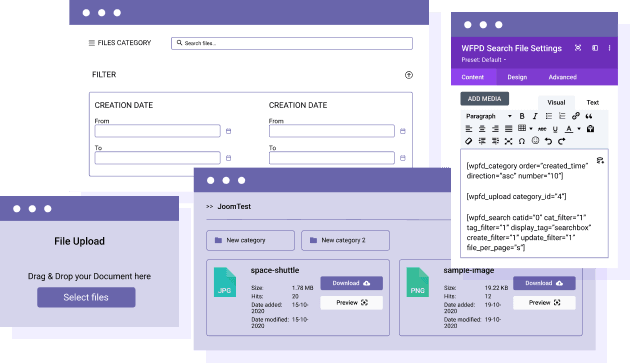
Task: Apply strikethrough formatting
Action: coord(542,129)
